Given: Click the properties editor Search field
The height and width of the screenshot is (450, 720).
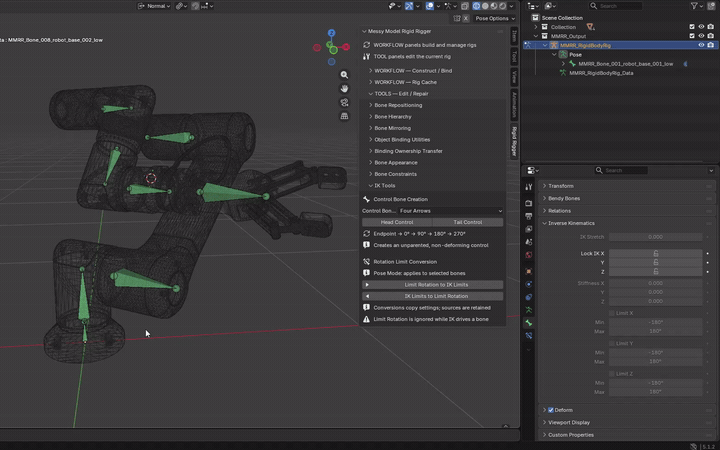Looking at the screenshot, I should 621,170.
